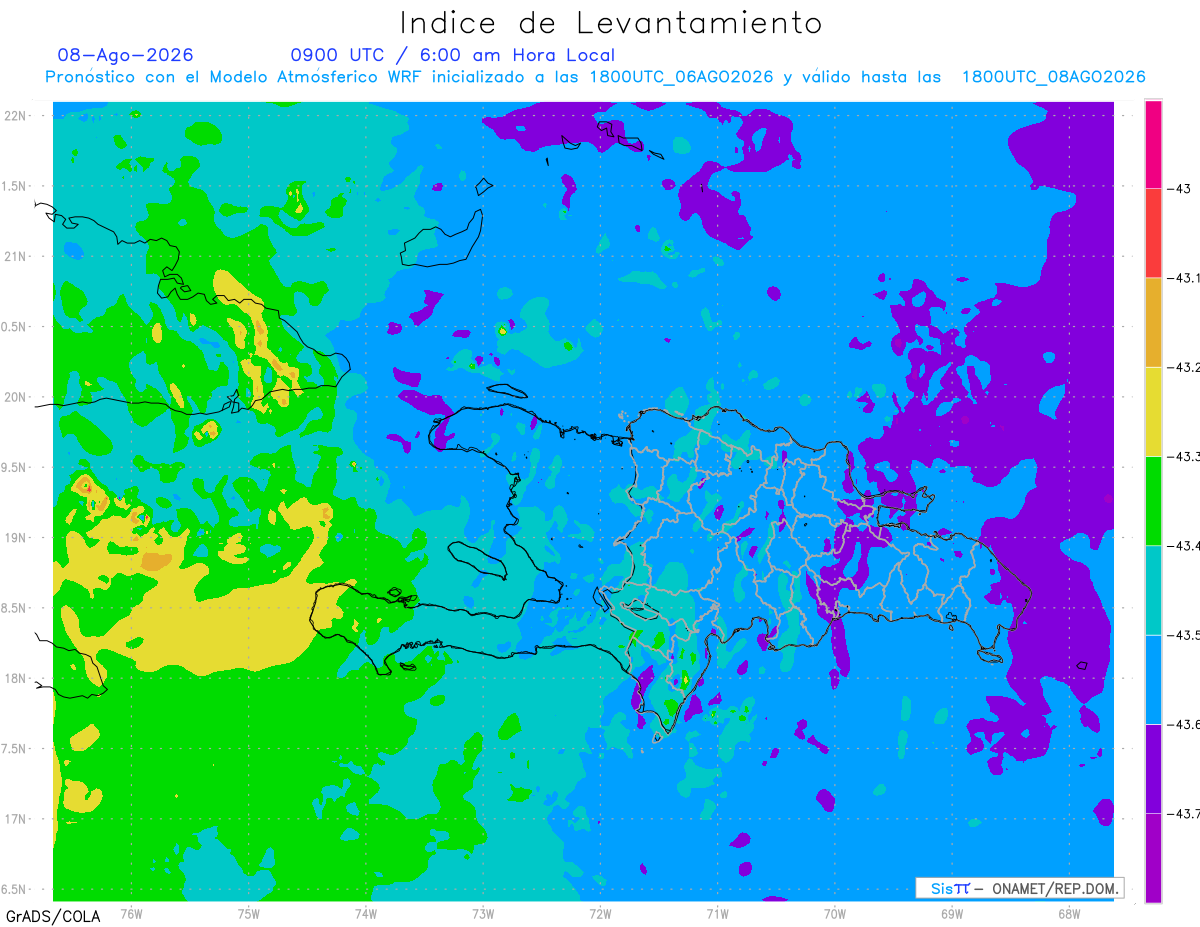This screenshot has width=1200, height=927.
Task: Click the "75W" longitude axis label
Action: coord(248,913)
